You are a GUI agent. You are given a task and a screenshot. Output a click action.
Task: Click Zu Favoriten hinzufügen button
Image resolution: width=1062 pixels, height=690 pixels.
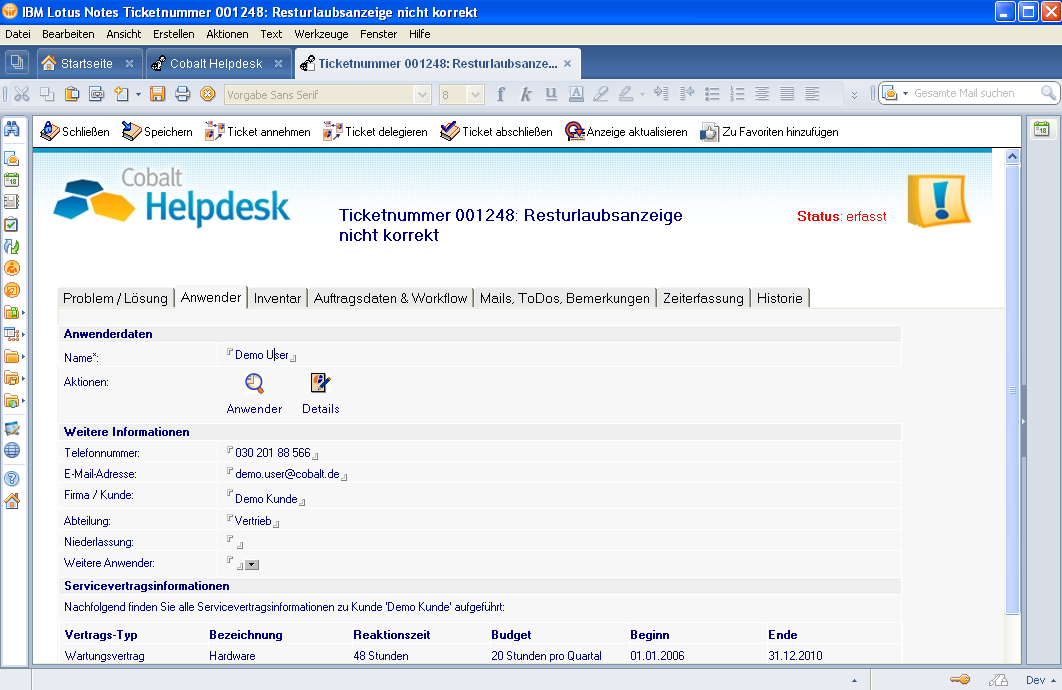click(x=769, y=131)
